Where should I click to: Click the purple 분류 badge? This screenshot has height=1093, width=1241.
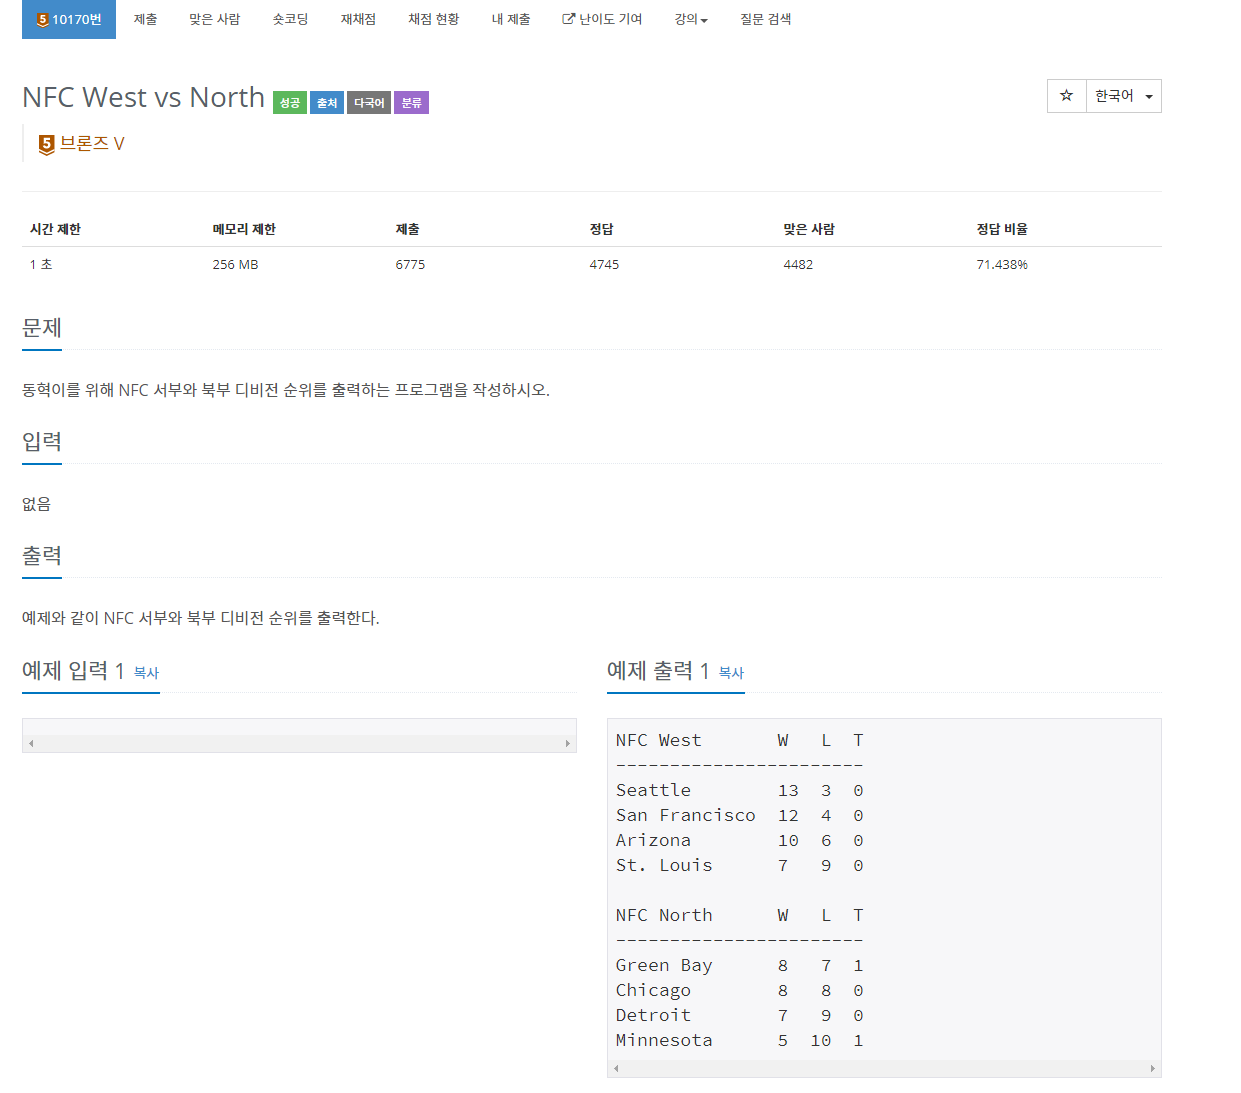(x=411, y=102)
